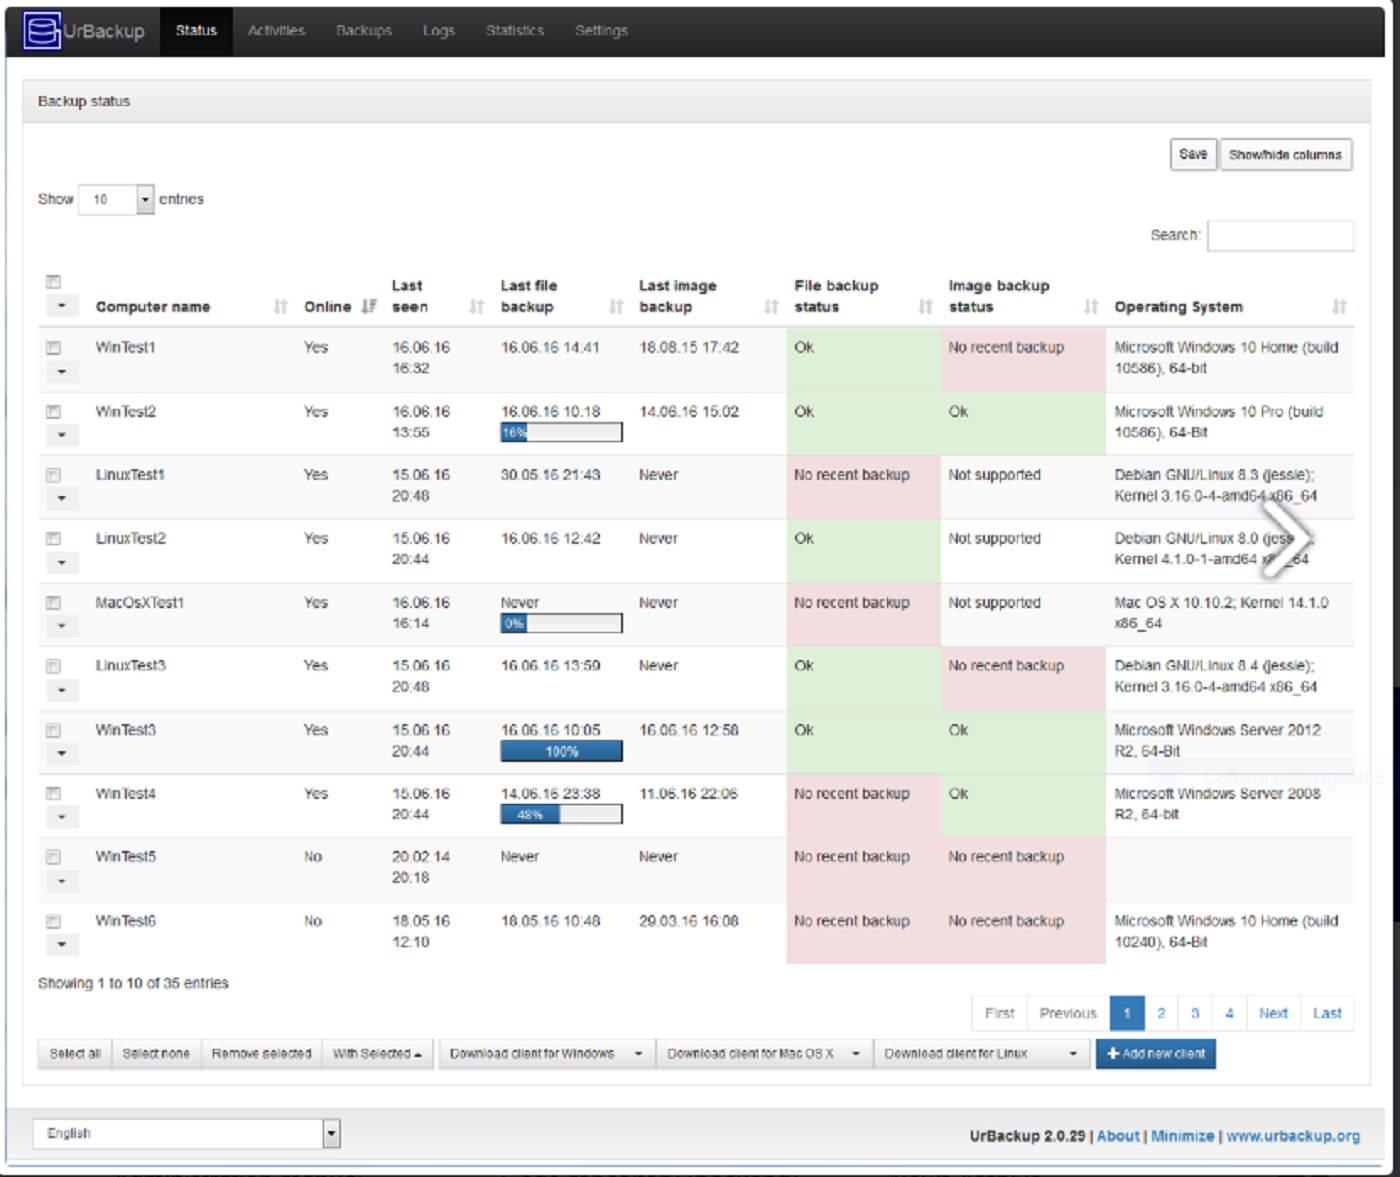Open the With Selected dropdown
Screen dimensions: 1400x1177
[377, 1053]
